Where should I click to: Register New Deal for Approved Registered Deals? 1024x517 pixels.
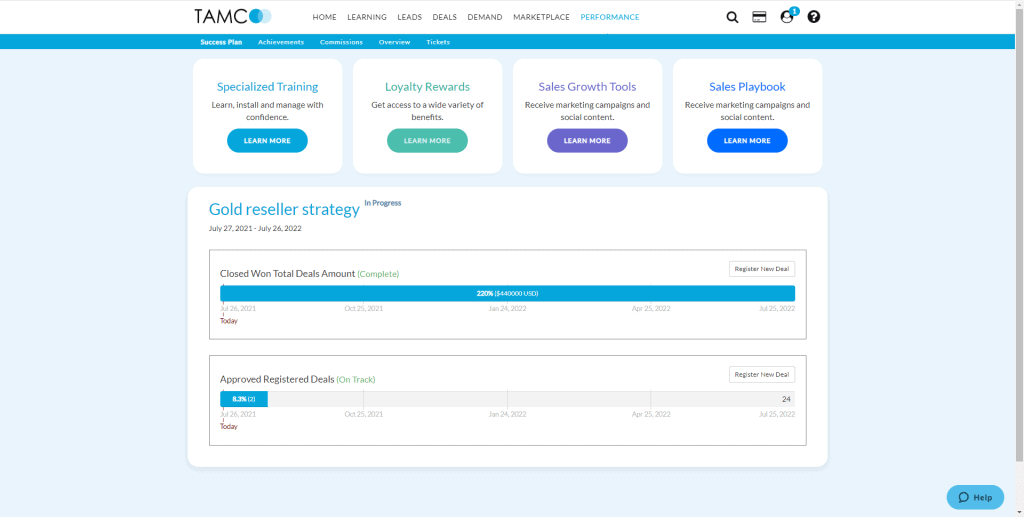(761, 374)
